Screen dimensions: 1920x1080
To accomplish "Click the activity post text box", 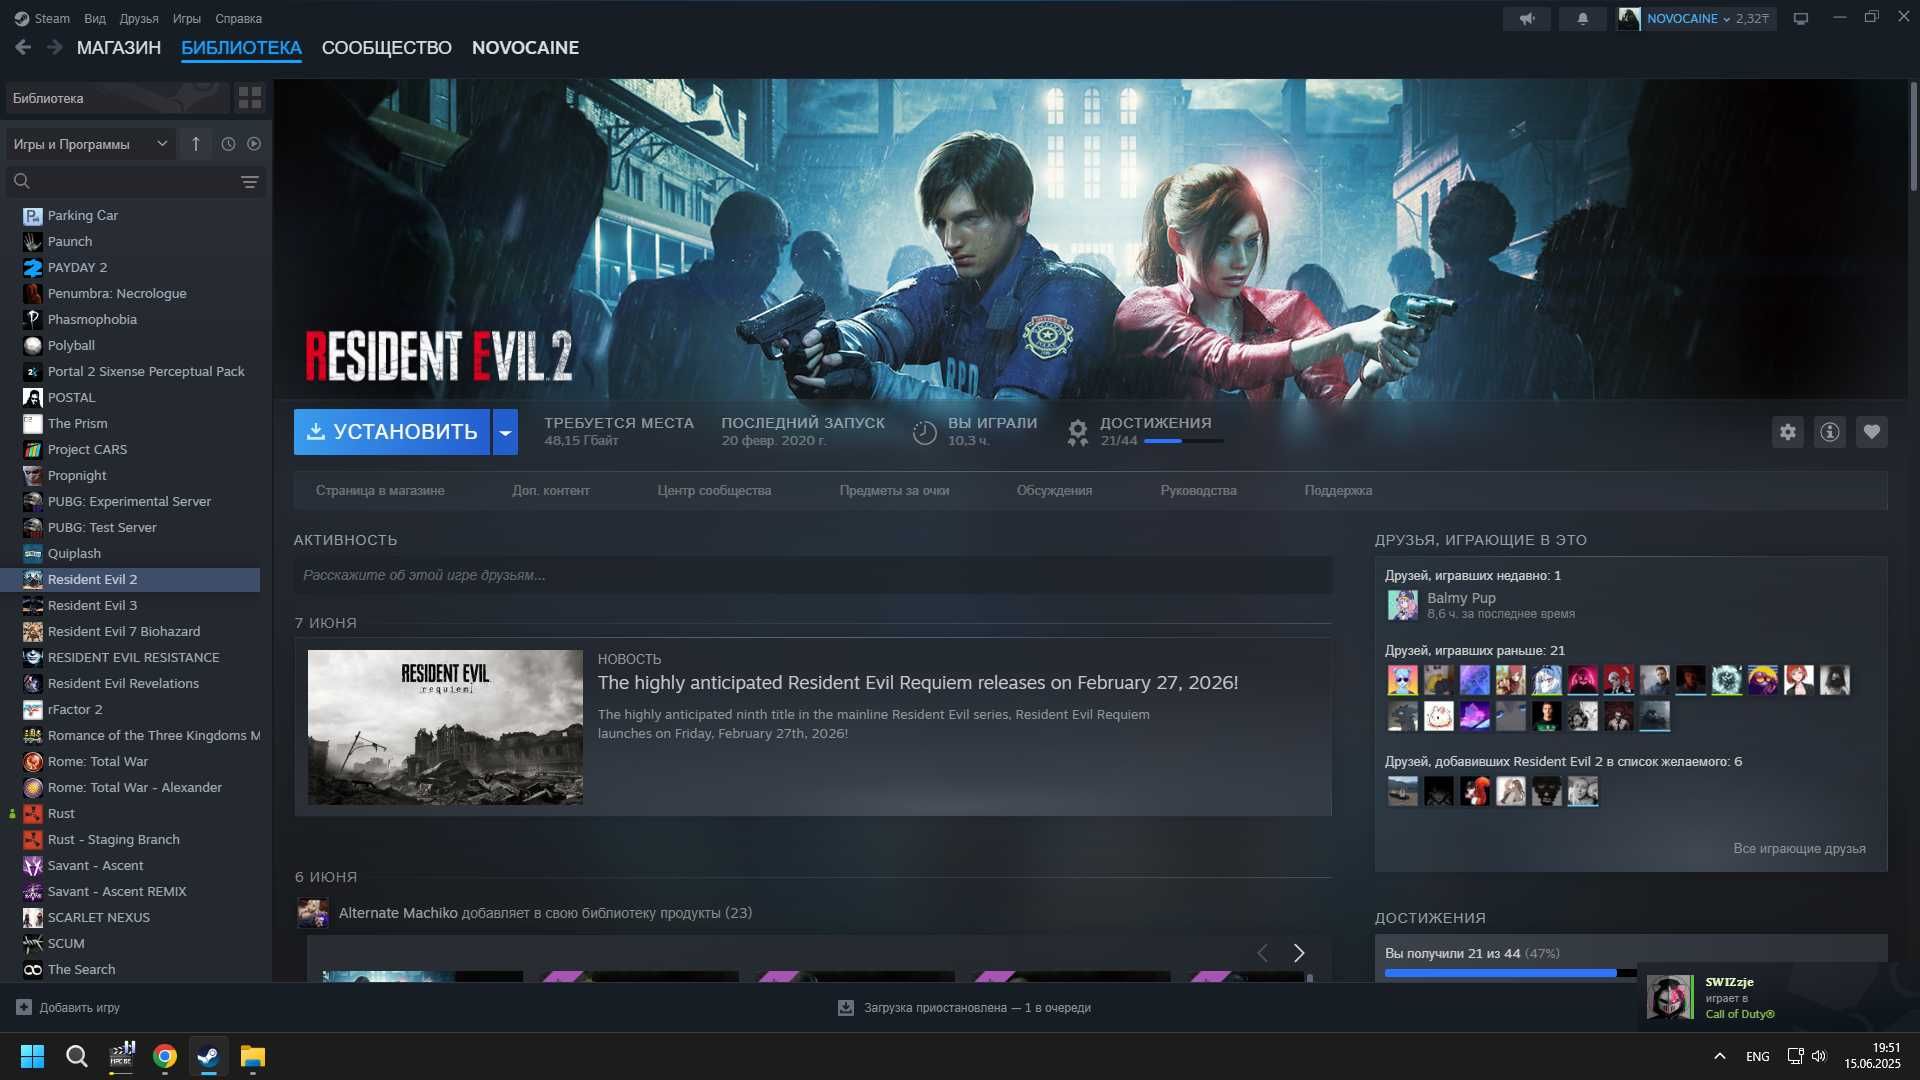I will [813, 575].
